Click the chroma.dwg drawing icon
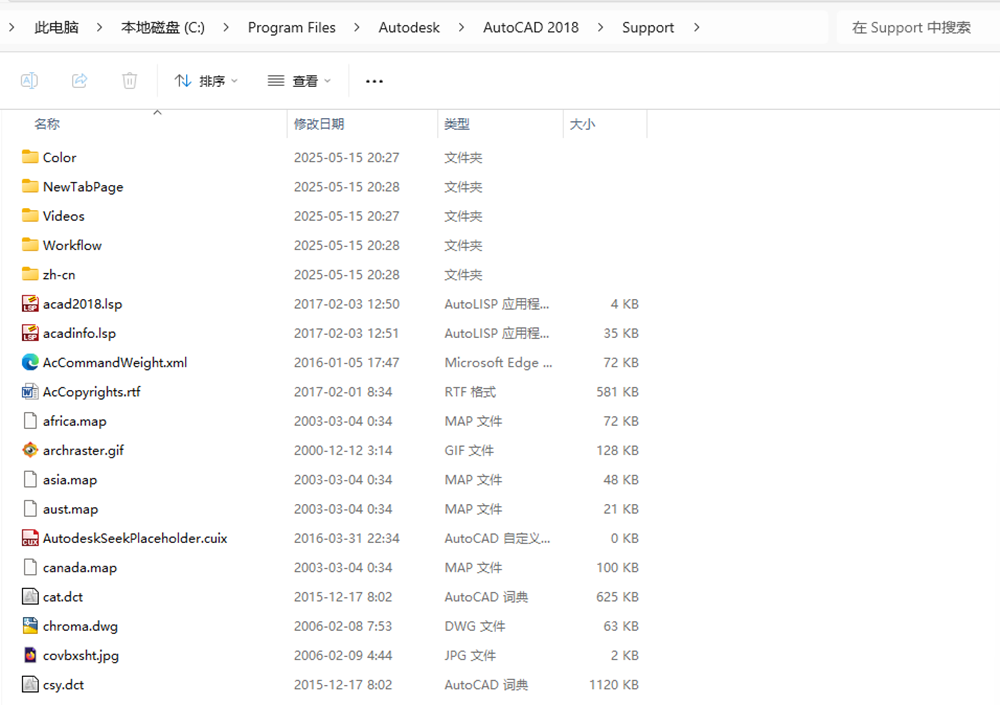The height and width of the screenshot is (705, 1000). pyautogui.click(x=30, y=626)
